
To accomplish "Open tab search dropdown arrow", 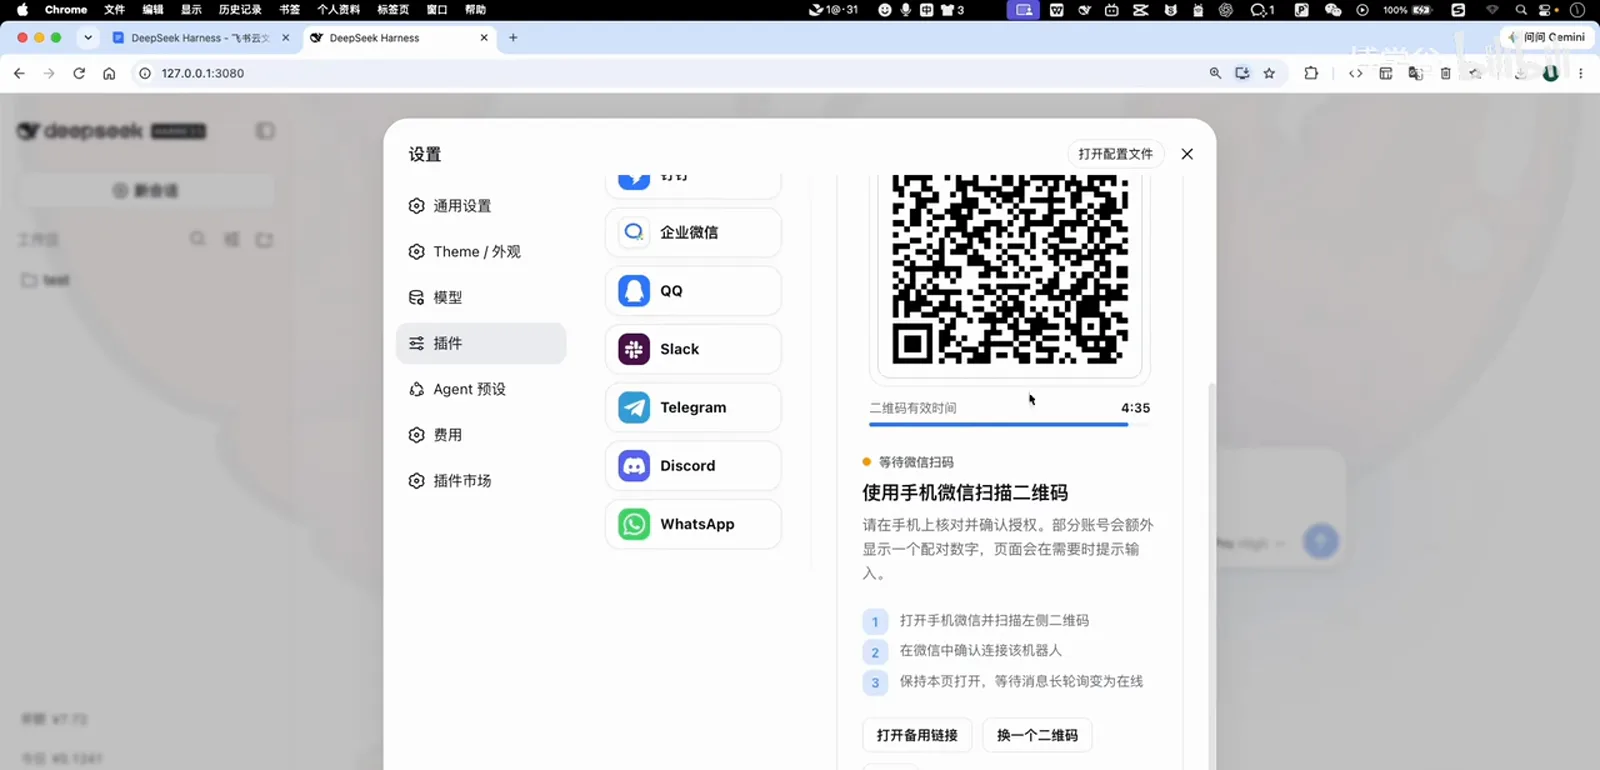I will tap(88, 38).
